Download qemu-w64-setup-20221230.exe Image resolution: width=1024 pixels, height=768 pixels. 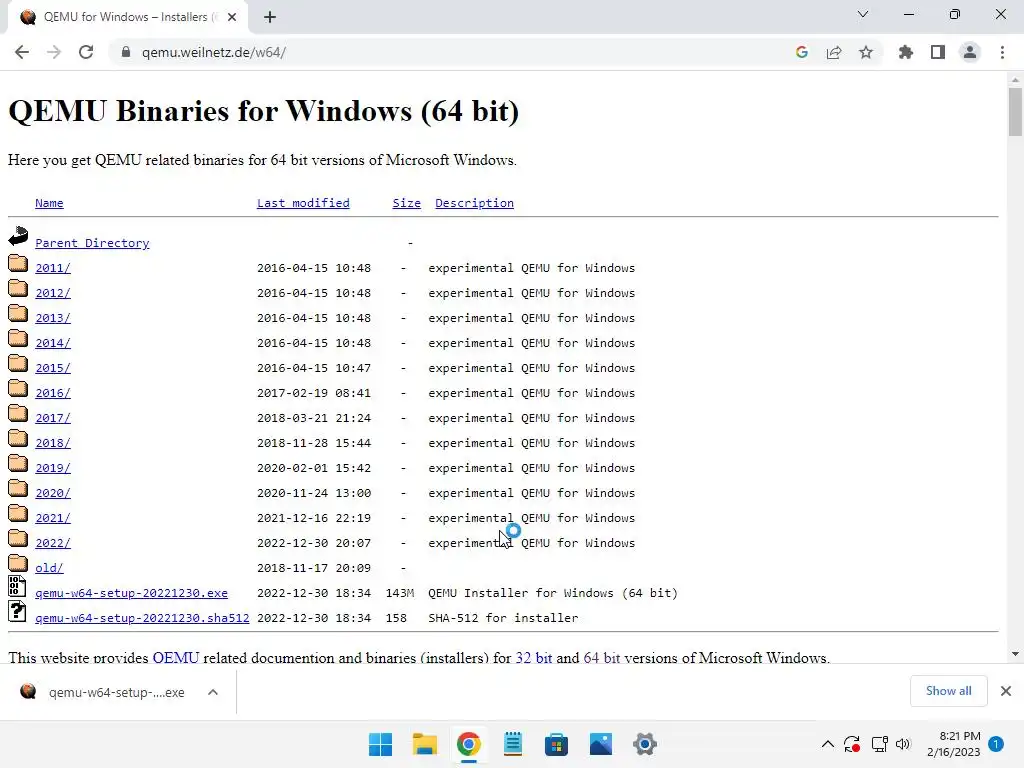click(131, 593)
